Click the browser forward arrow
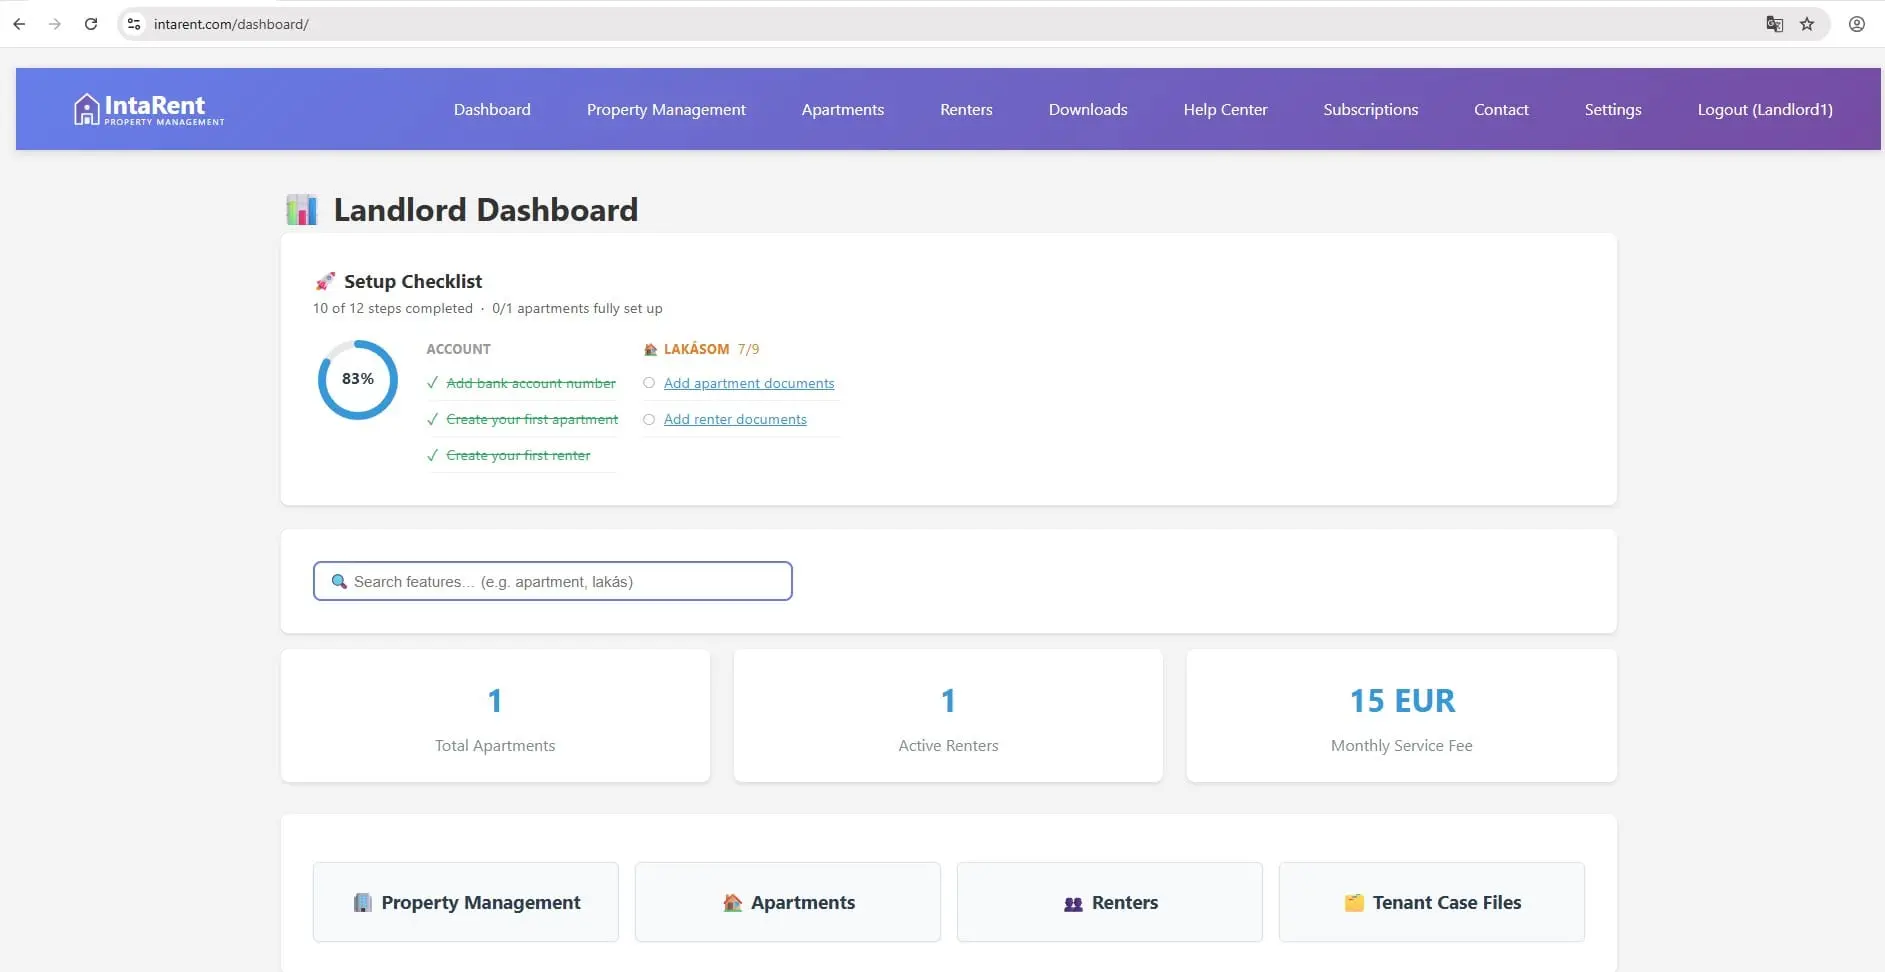The height and width of the screenshot is (972, 1885). 55,24
